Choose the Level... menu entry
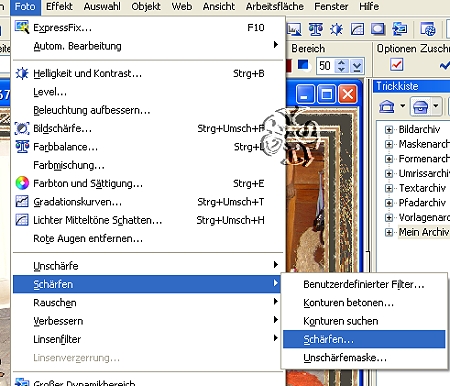The image size is (450, 386). click(x=148, y=92)
